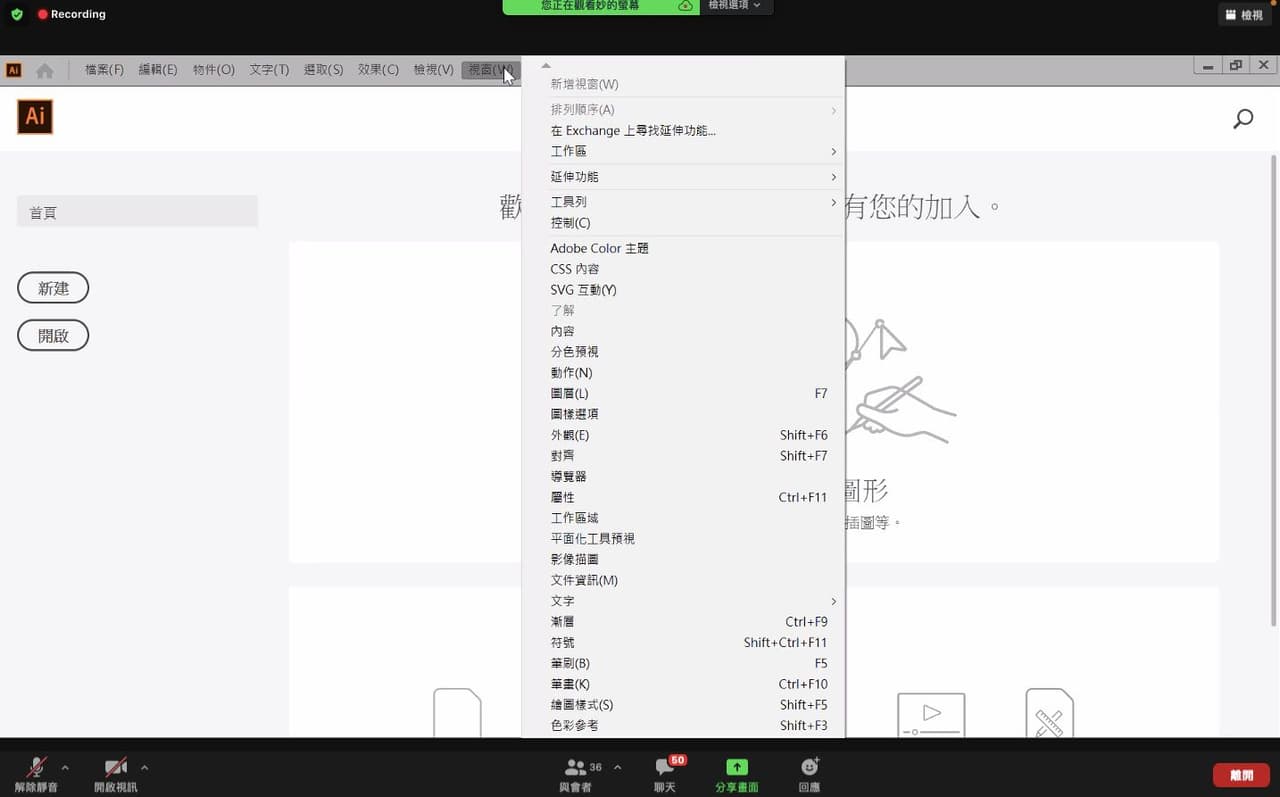This screenshot has height=797, width=1280.
Task: Open 漸層 panel
Action: click(684, 622)
